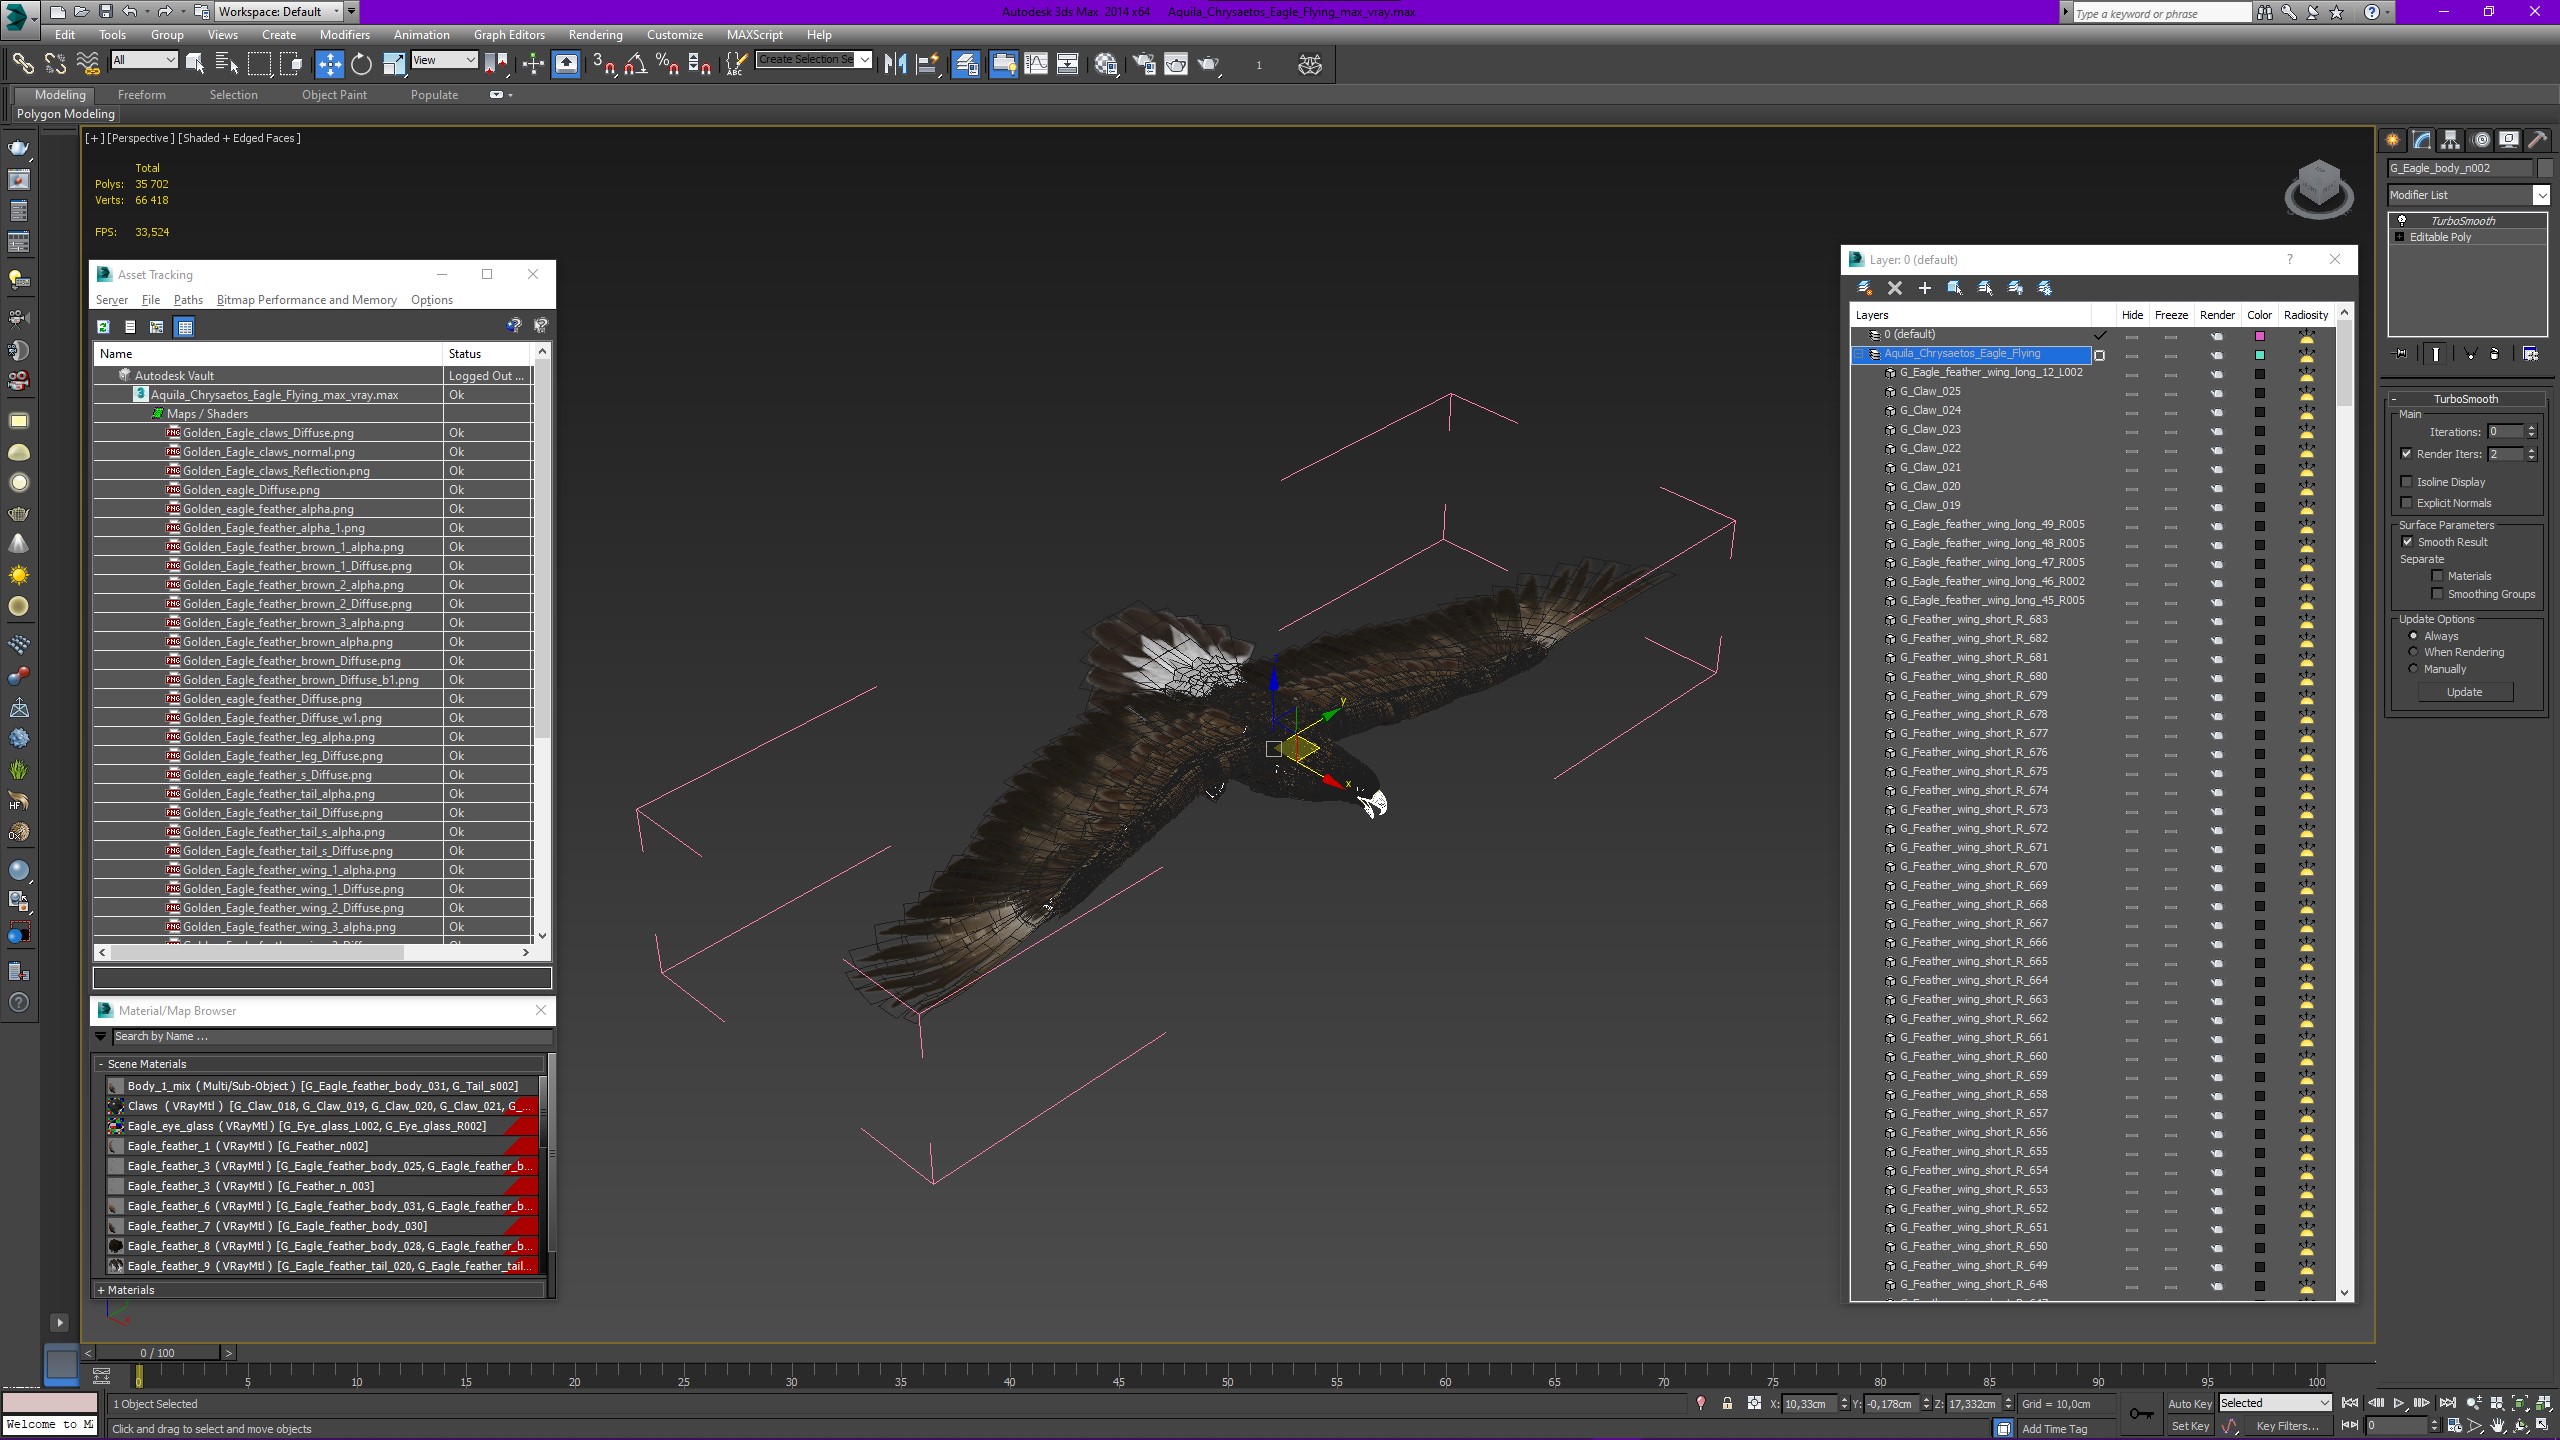Viewport: 2560px width, 1440px height.
Task: Click Create New Layer icon in Layer dialog
Action: (1864, 288)
